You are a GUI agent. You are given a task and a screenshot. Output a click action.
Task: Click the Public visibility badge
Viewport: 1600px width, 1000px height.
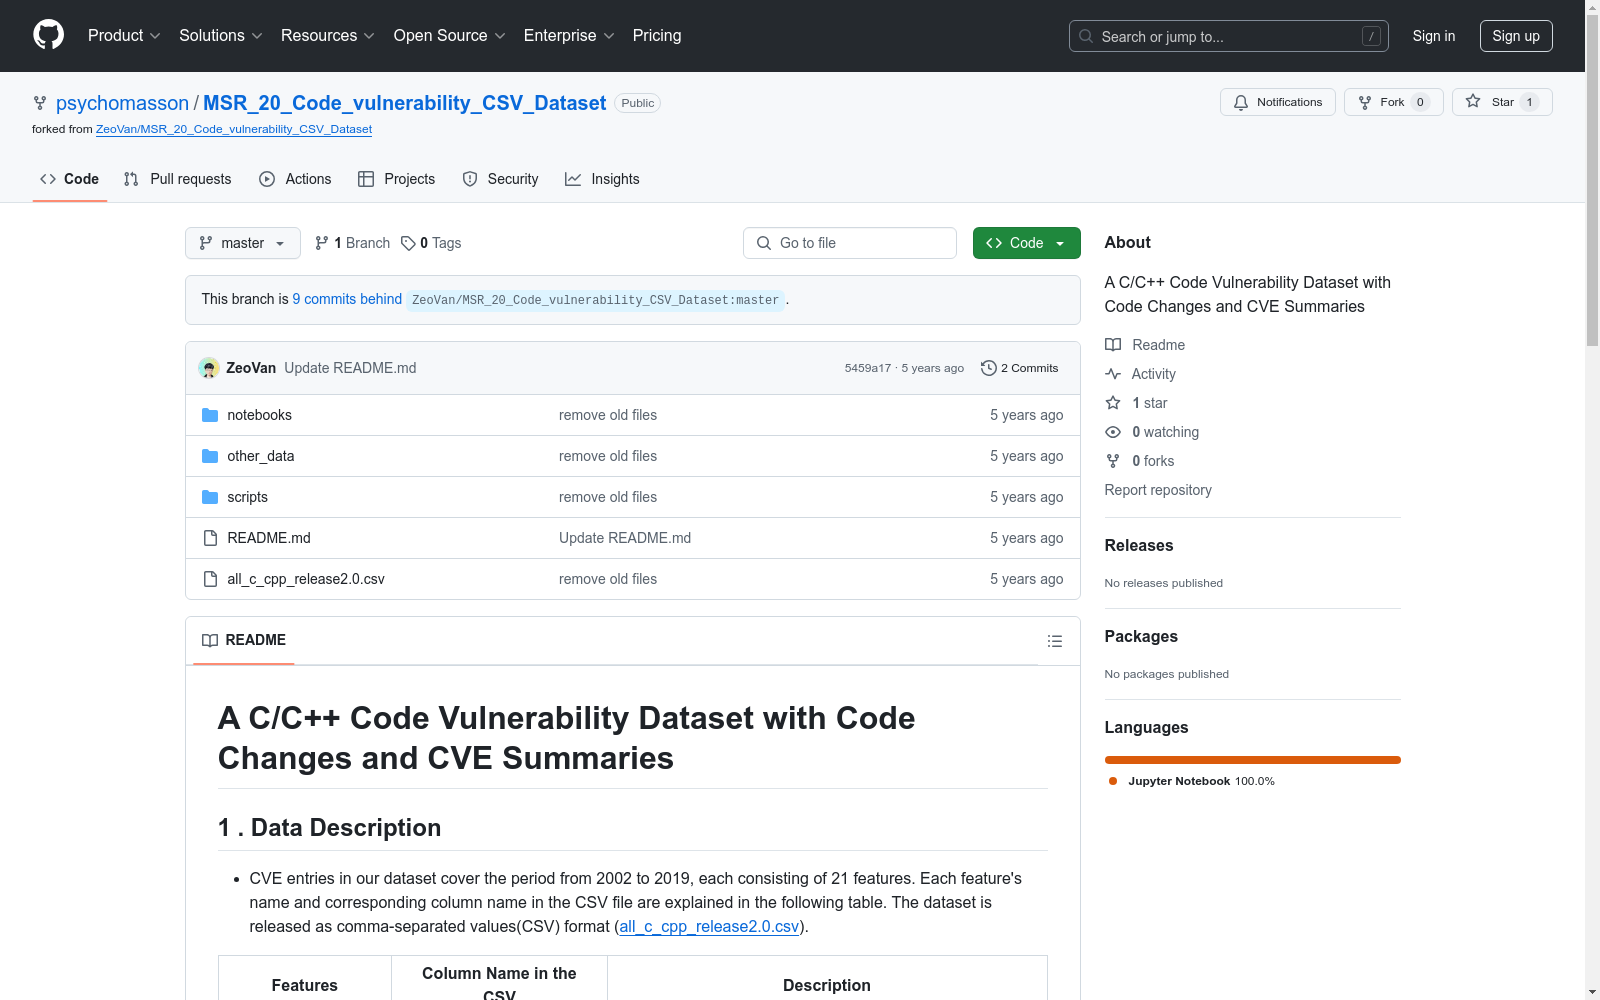(637, 102)
